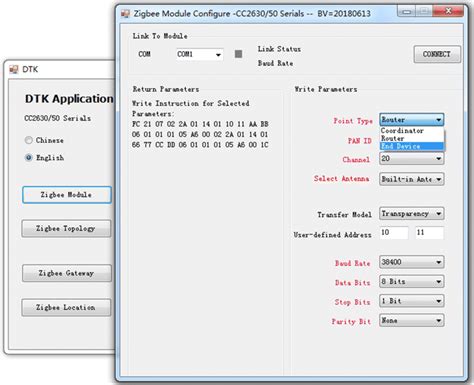Open the Channel dropdown showing 20
The image size is (474, 385).
[412, 159]
